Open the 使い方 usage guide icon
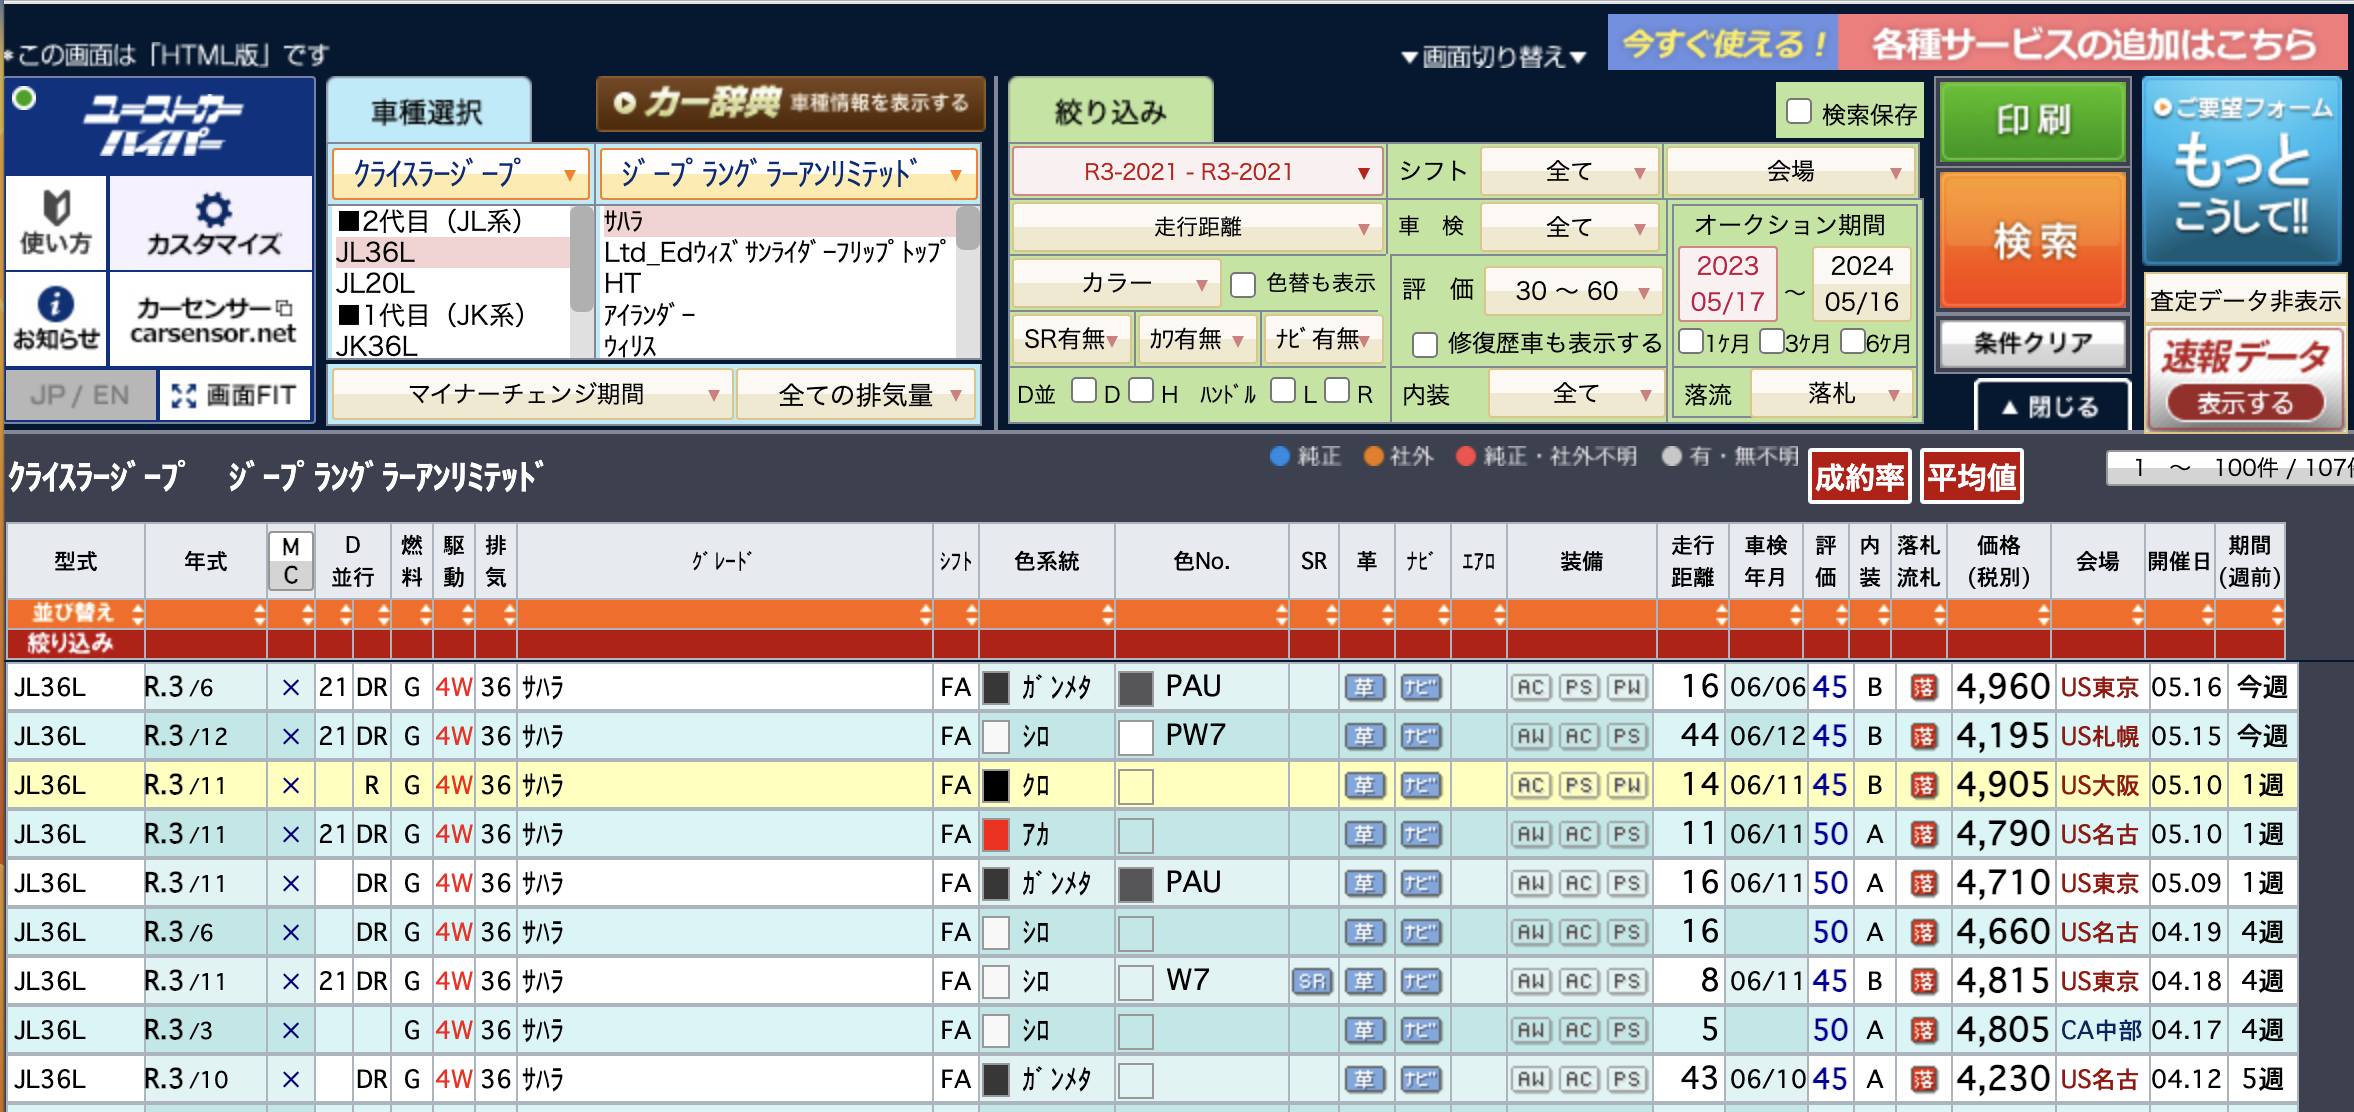 (x=56, y=222)
